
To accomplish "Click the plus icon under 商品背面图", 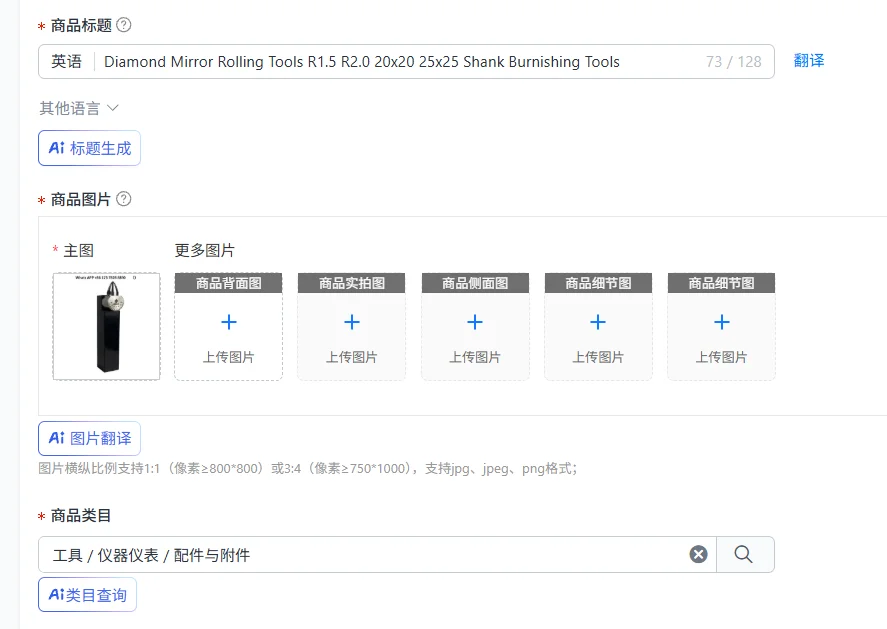I will (229, 322).
